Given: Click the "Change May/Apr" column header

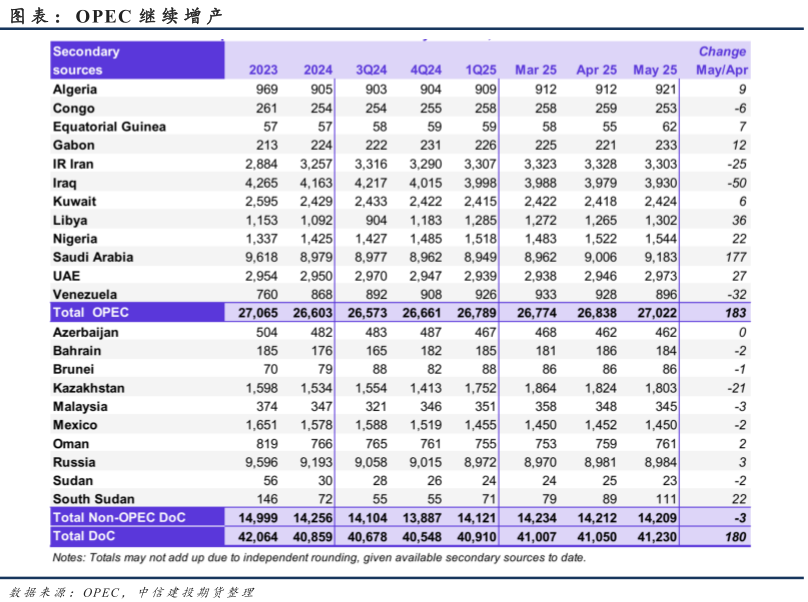Looking at the screenshot, I should (x=721, y=60).
